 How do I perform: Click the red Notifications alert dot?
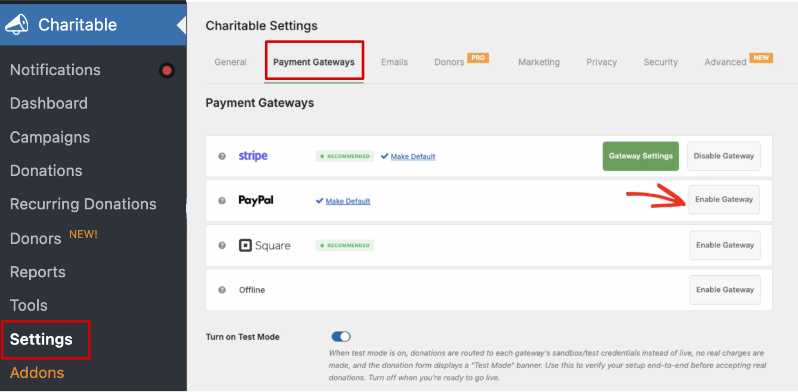point(166,70)
